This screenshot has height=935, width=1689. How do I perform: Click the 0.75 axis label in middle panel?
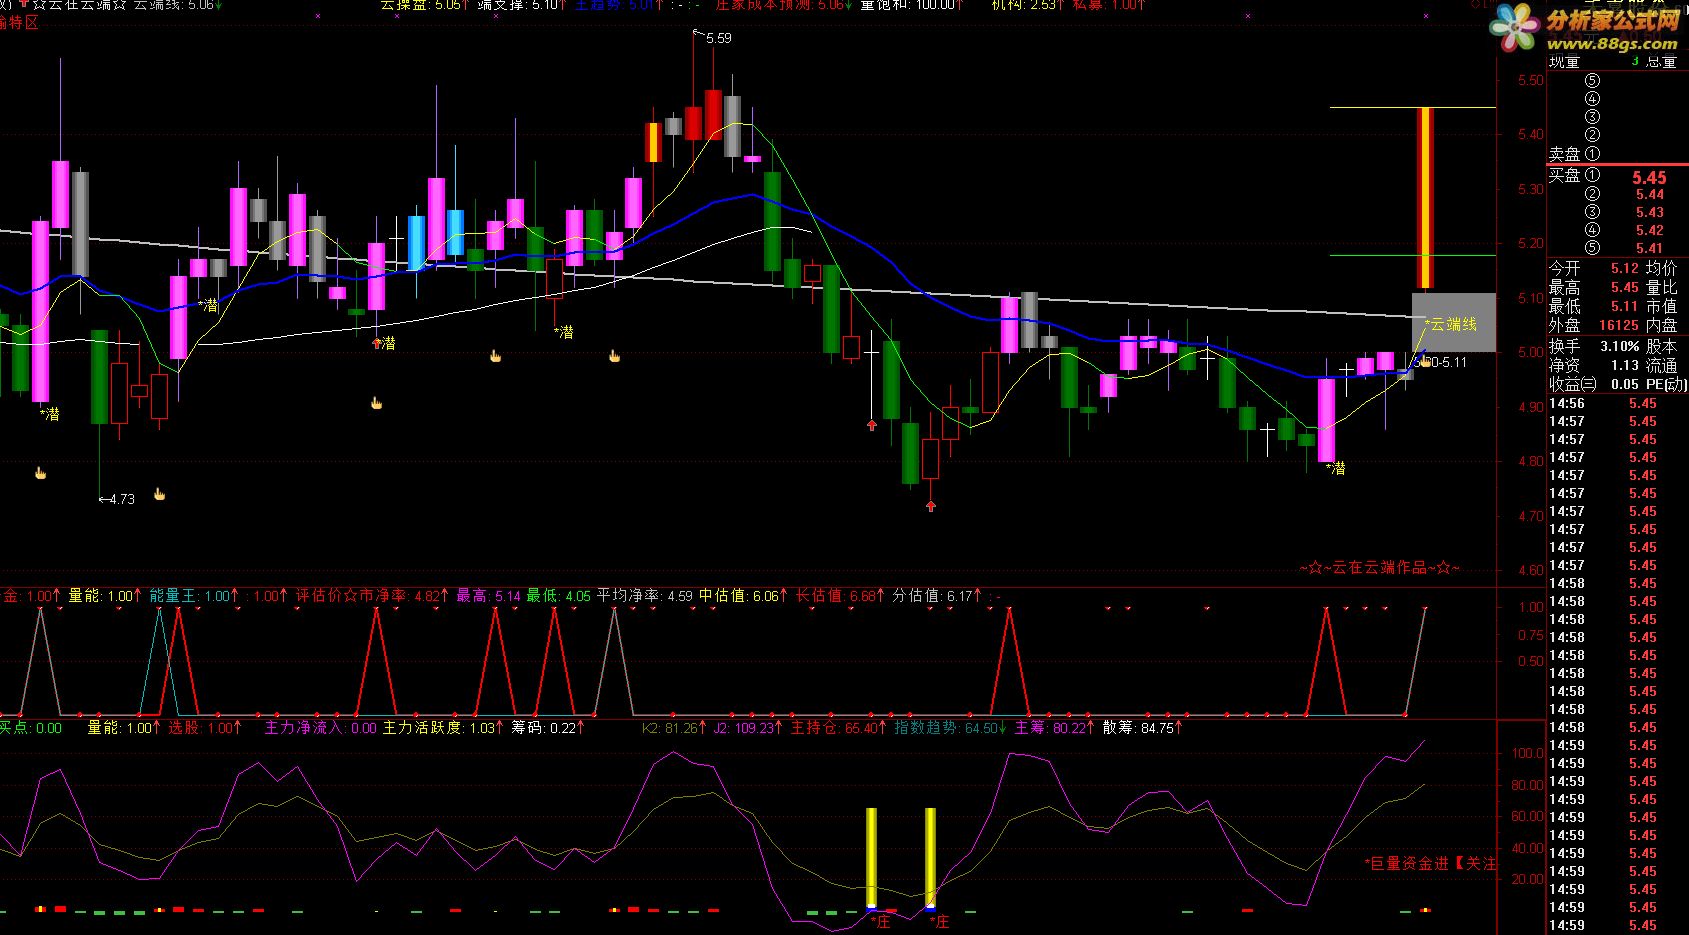(1530, 635)
